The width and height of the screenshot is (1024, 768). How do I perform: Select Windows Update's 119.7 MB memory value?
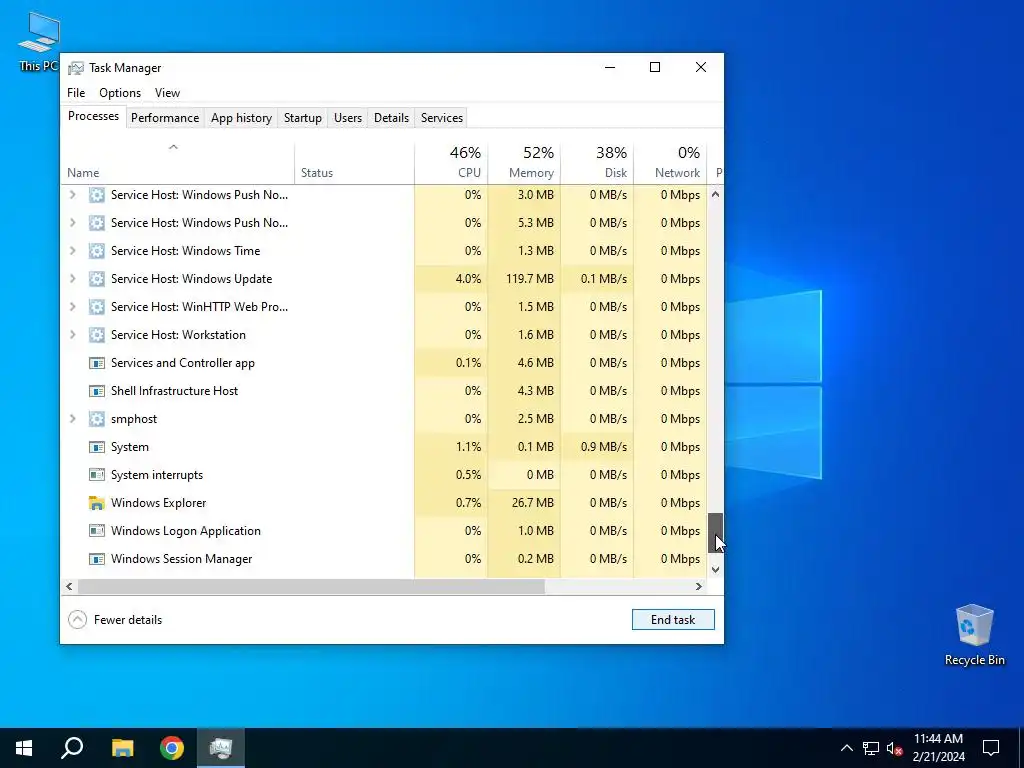pyautogui.click(x=530, y=279)
